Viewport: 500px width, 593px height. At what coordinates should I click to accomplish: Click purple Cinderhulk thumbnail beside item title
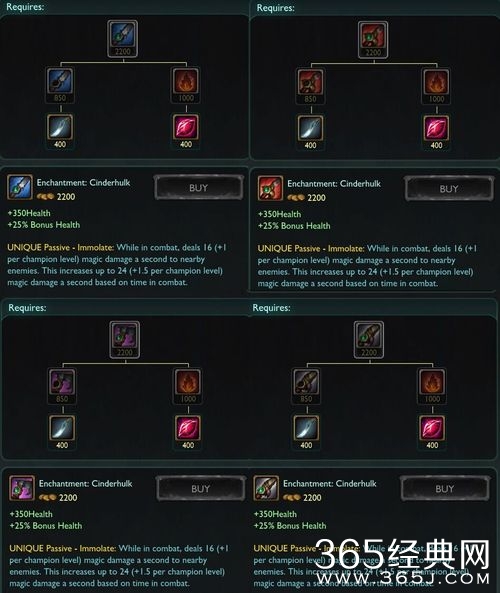(x=22, y=488)
